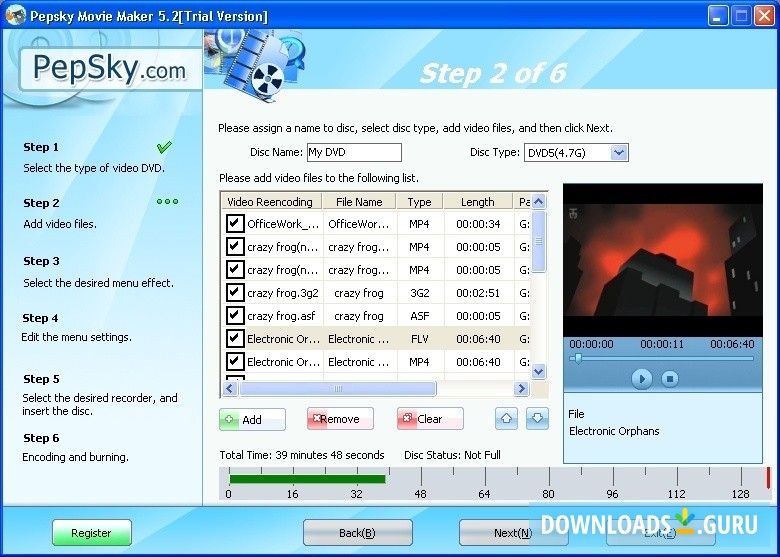Screen dimensions: 780x557
Task: Click the Add video files button
Action: click(x=252, y=419)
